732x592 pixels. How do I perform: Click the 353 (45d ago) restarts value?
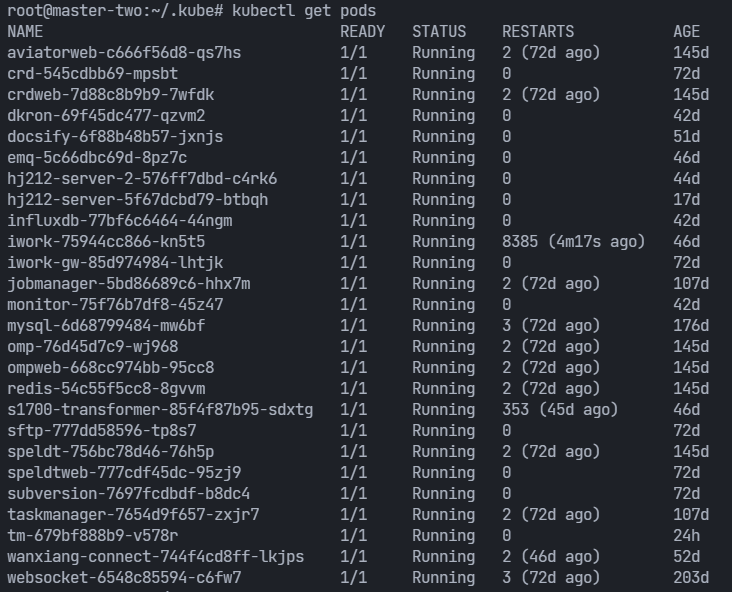click(560, 410)
